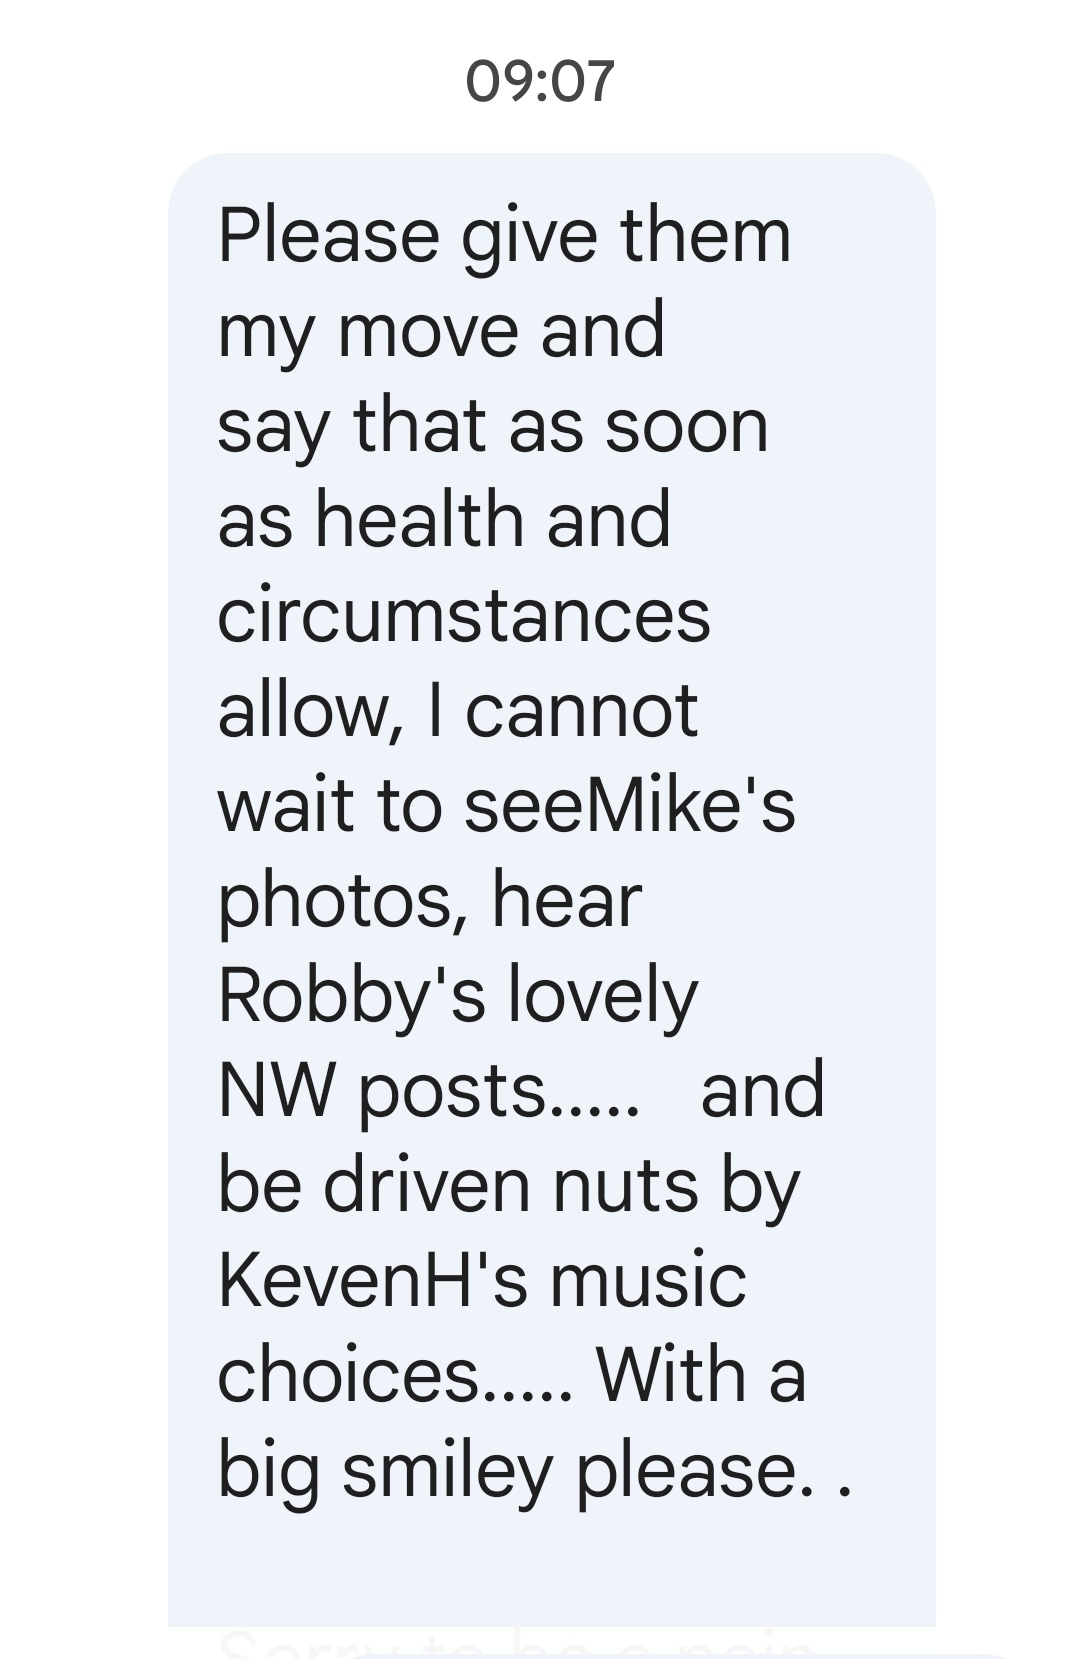The image size is (1080, 1659).
Task: Tap the line 'as health and'
Action: point(444,521)
